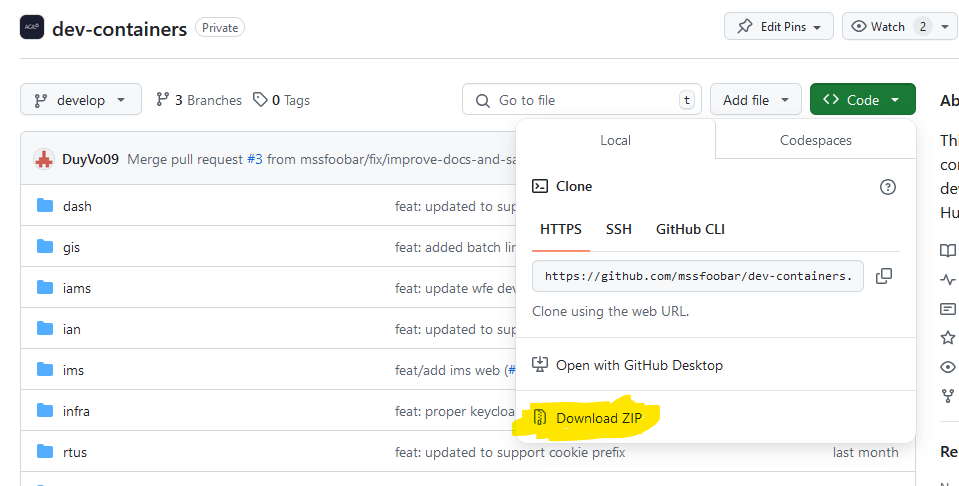The image size is (959, 486).
Task: Open the ian folder
Action: (x=72, y=330)
